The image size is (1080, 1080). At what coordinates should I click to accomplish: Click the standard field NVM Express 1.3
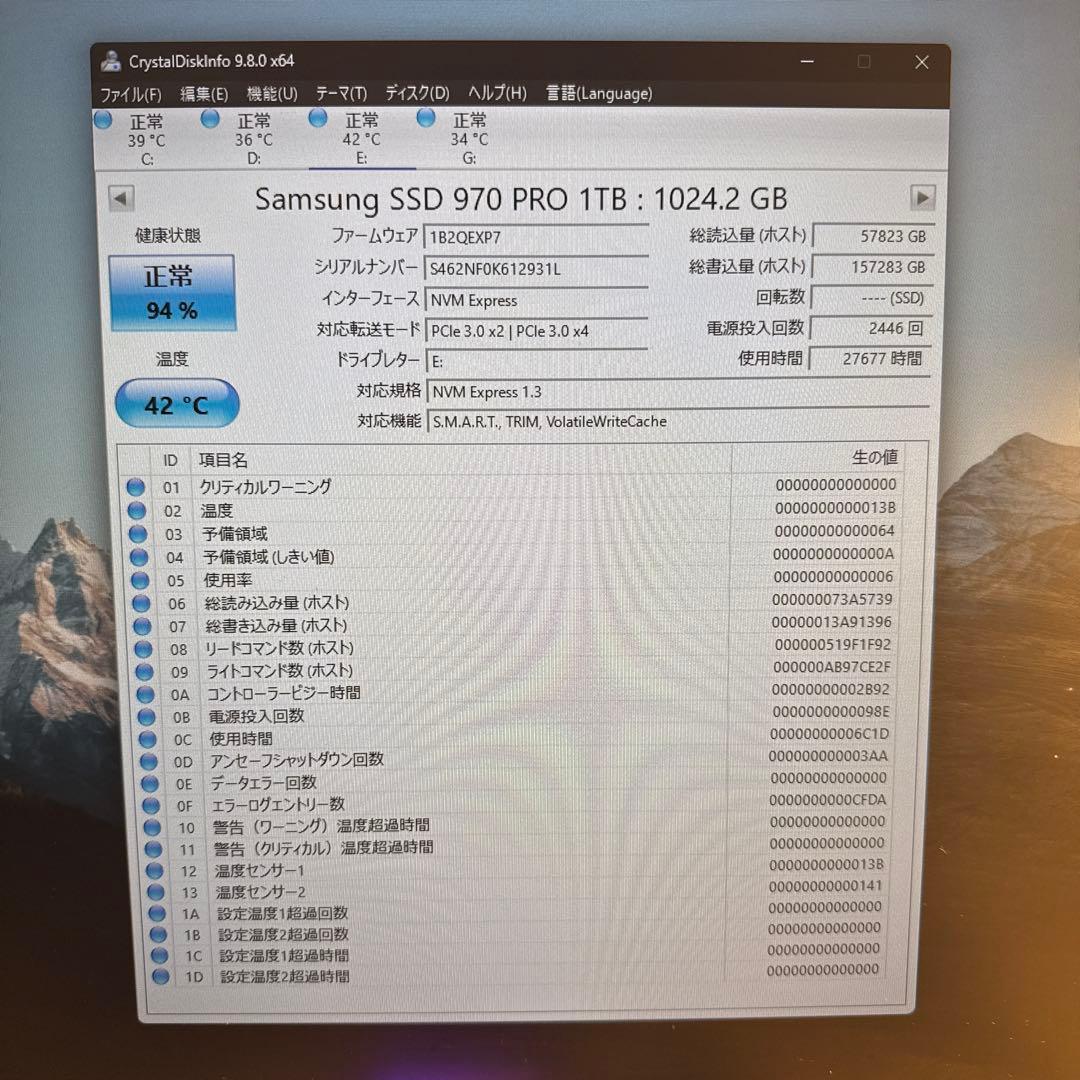click(x=678, y=392)
